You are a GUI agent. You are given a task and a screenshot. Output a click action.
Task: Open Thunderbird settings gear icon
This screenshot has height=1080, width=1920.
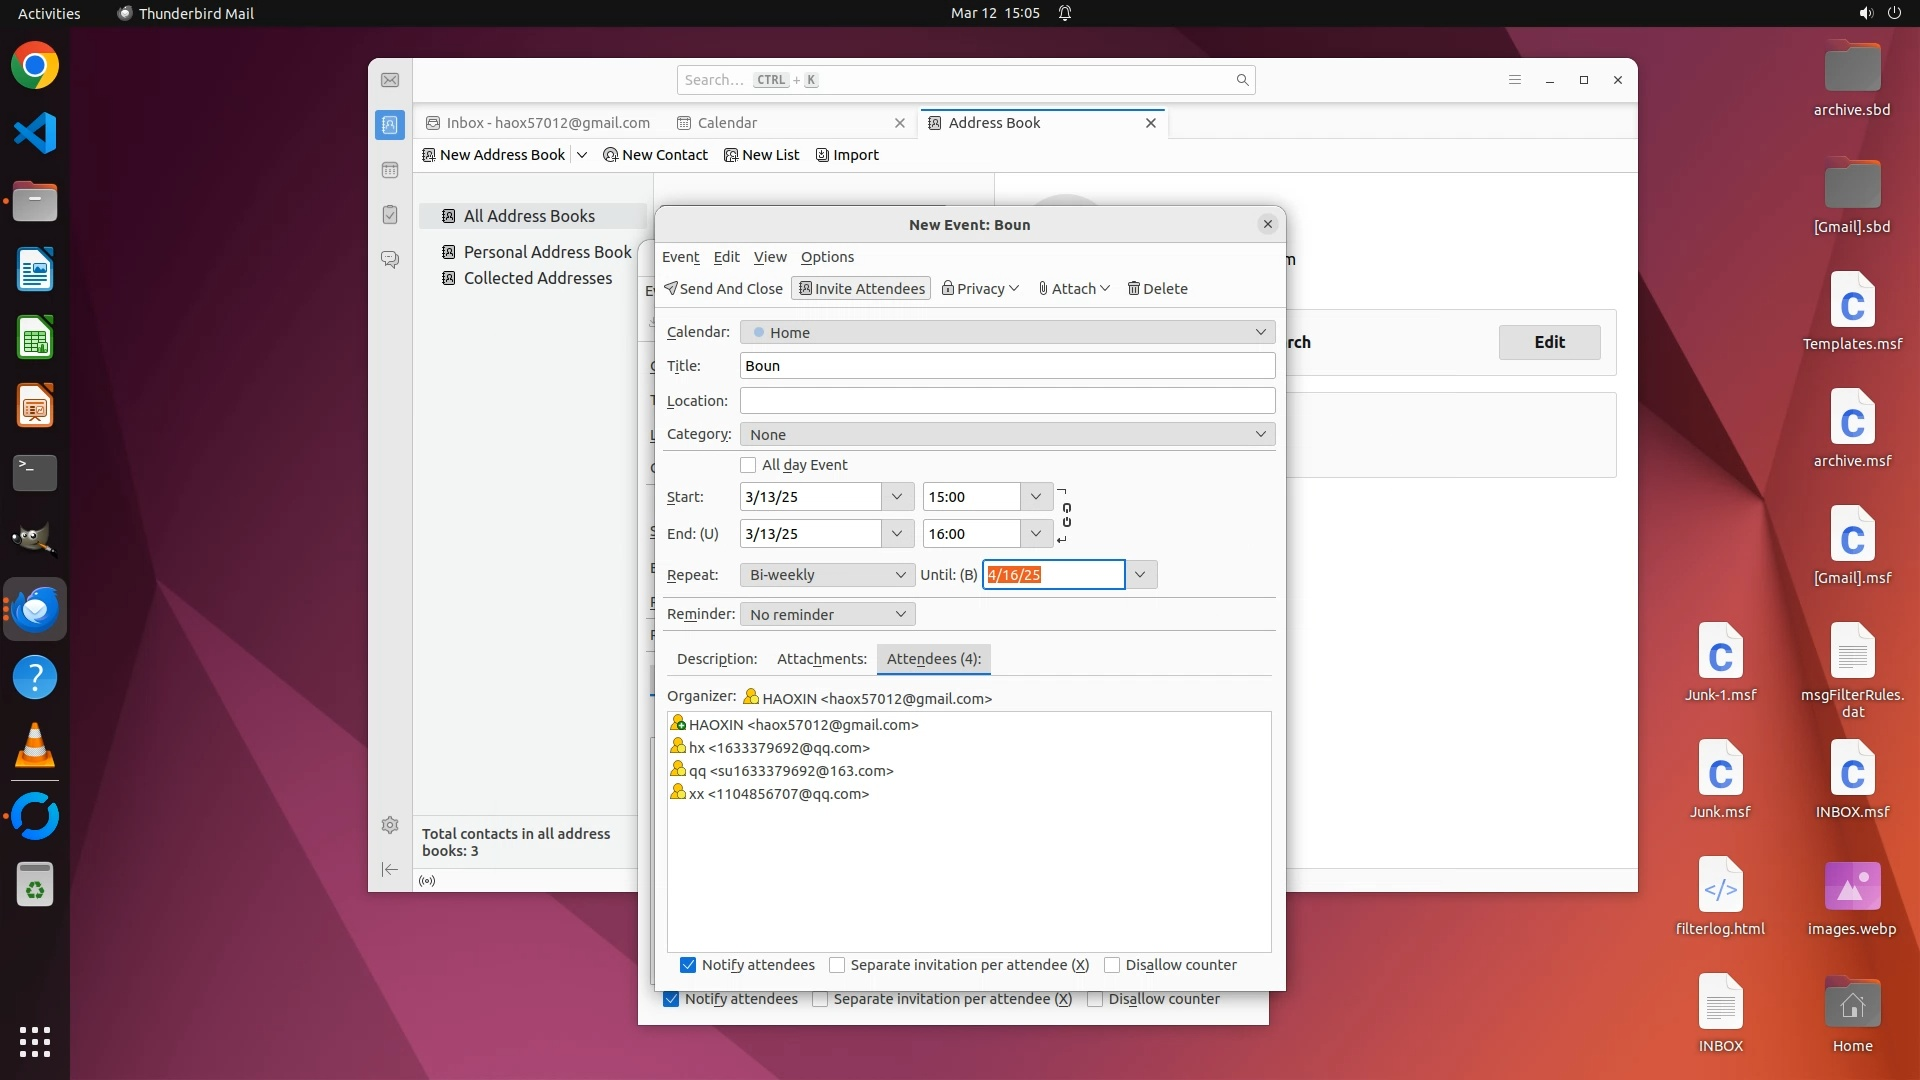tap(390, 825)
